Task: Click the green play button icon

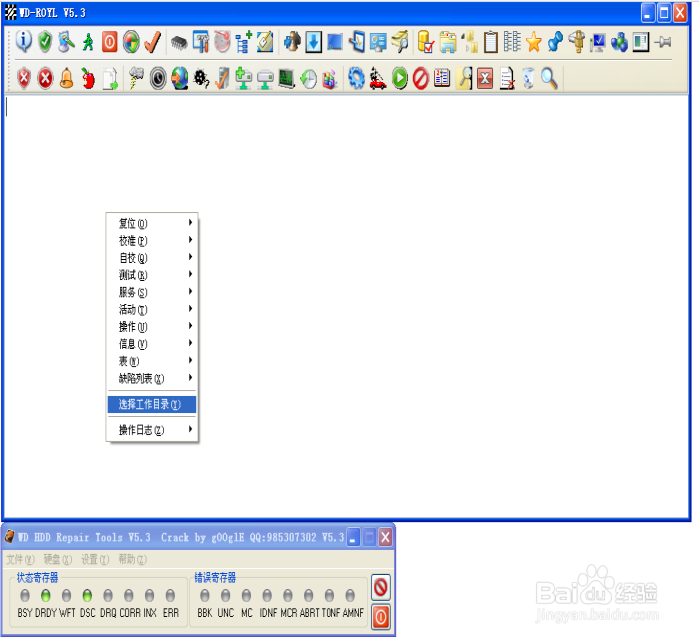Action: [399, 78]
